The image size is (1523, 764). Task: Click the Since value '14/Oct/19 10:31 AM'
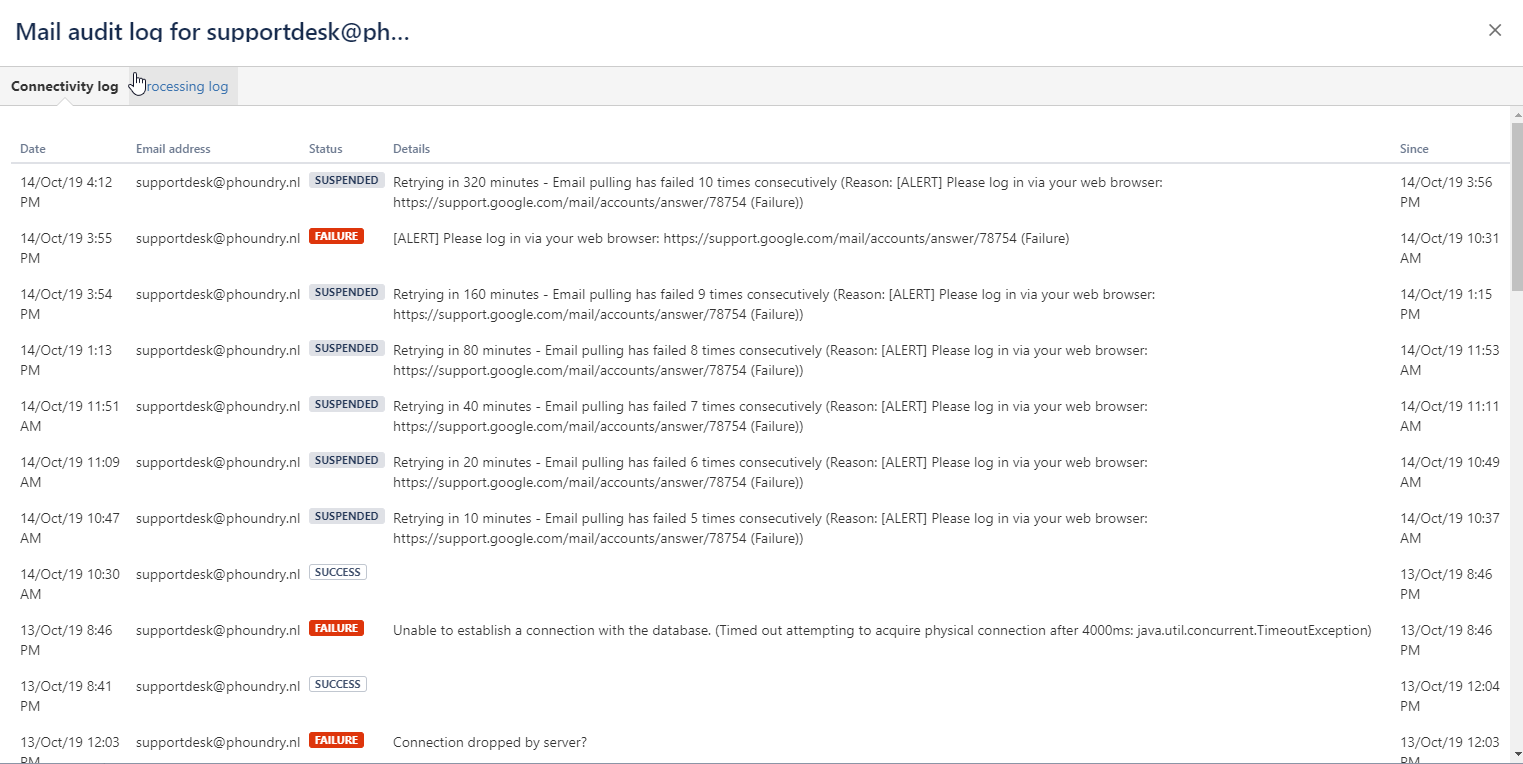pyautogui.click(x=1450, y=249)
